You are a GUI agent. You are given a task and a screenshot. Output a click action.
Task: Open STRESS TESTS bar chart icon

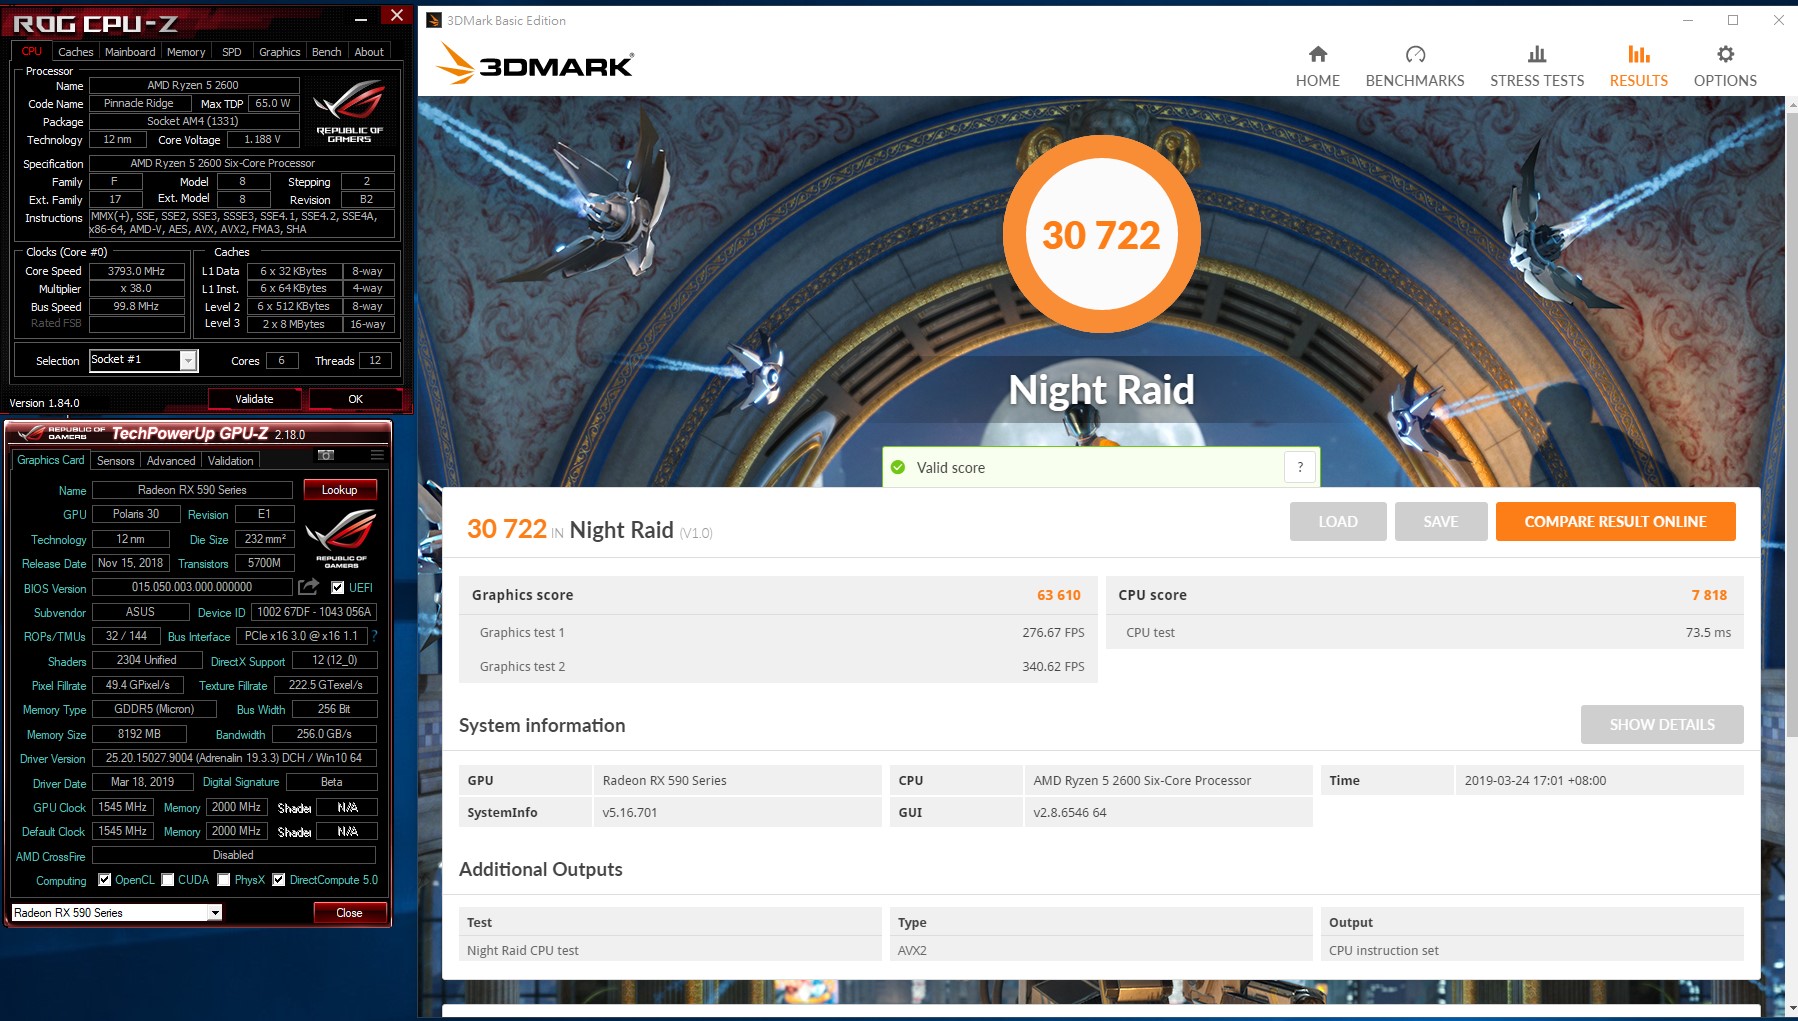(1537, 54)
